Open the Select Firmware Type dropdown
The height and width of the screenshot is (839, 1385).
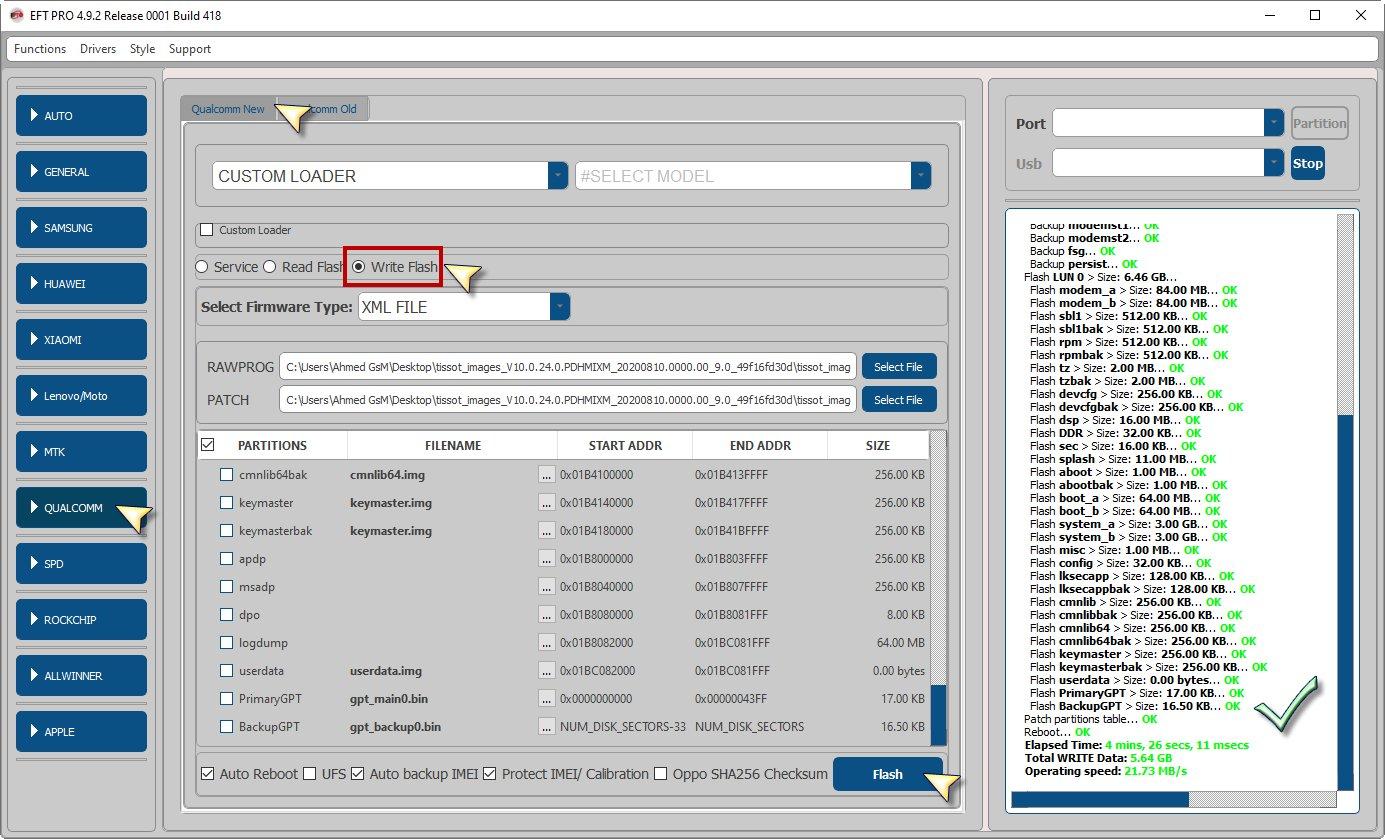click(x=560, y=307)
